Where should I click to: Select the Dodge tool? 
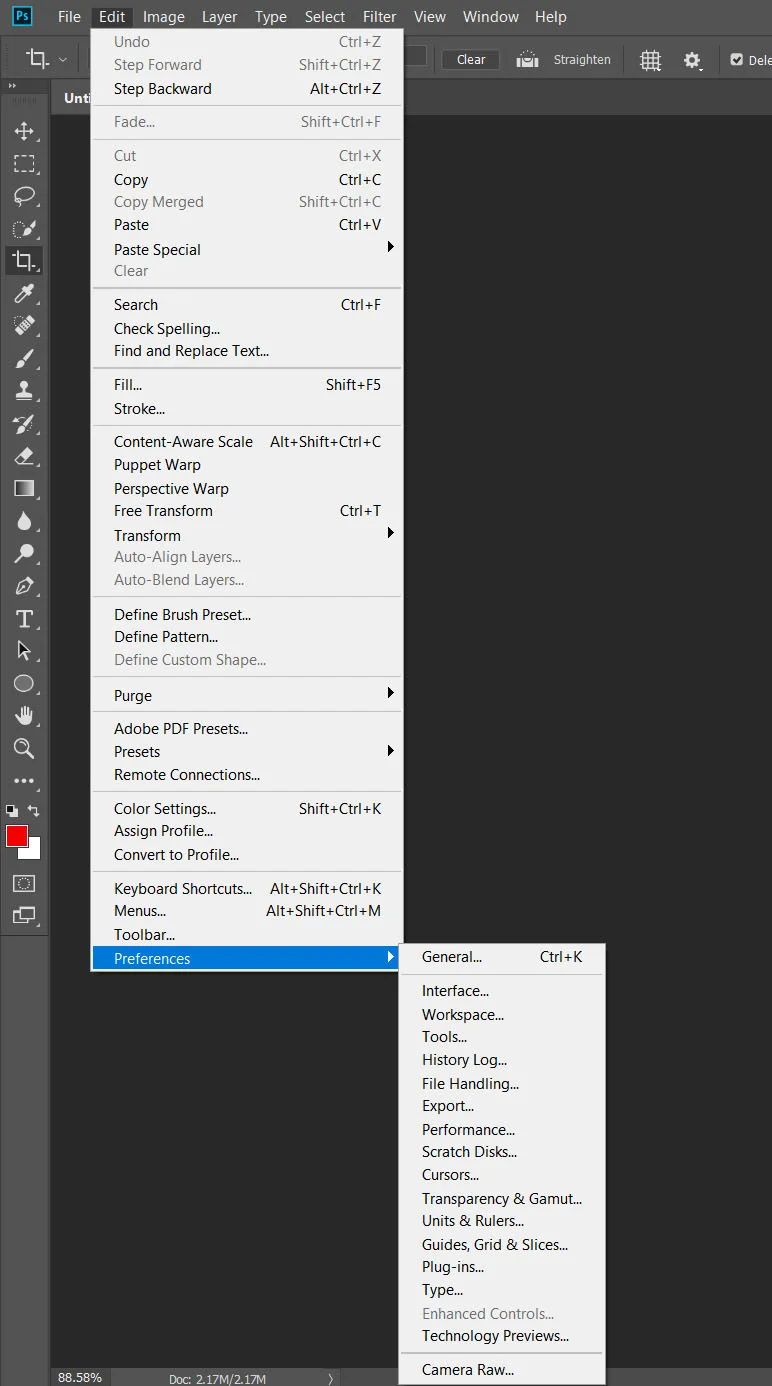24,554
